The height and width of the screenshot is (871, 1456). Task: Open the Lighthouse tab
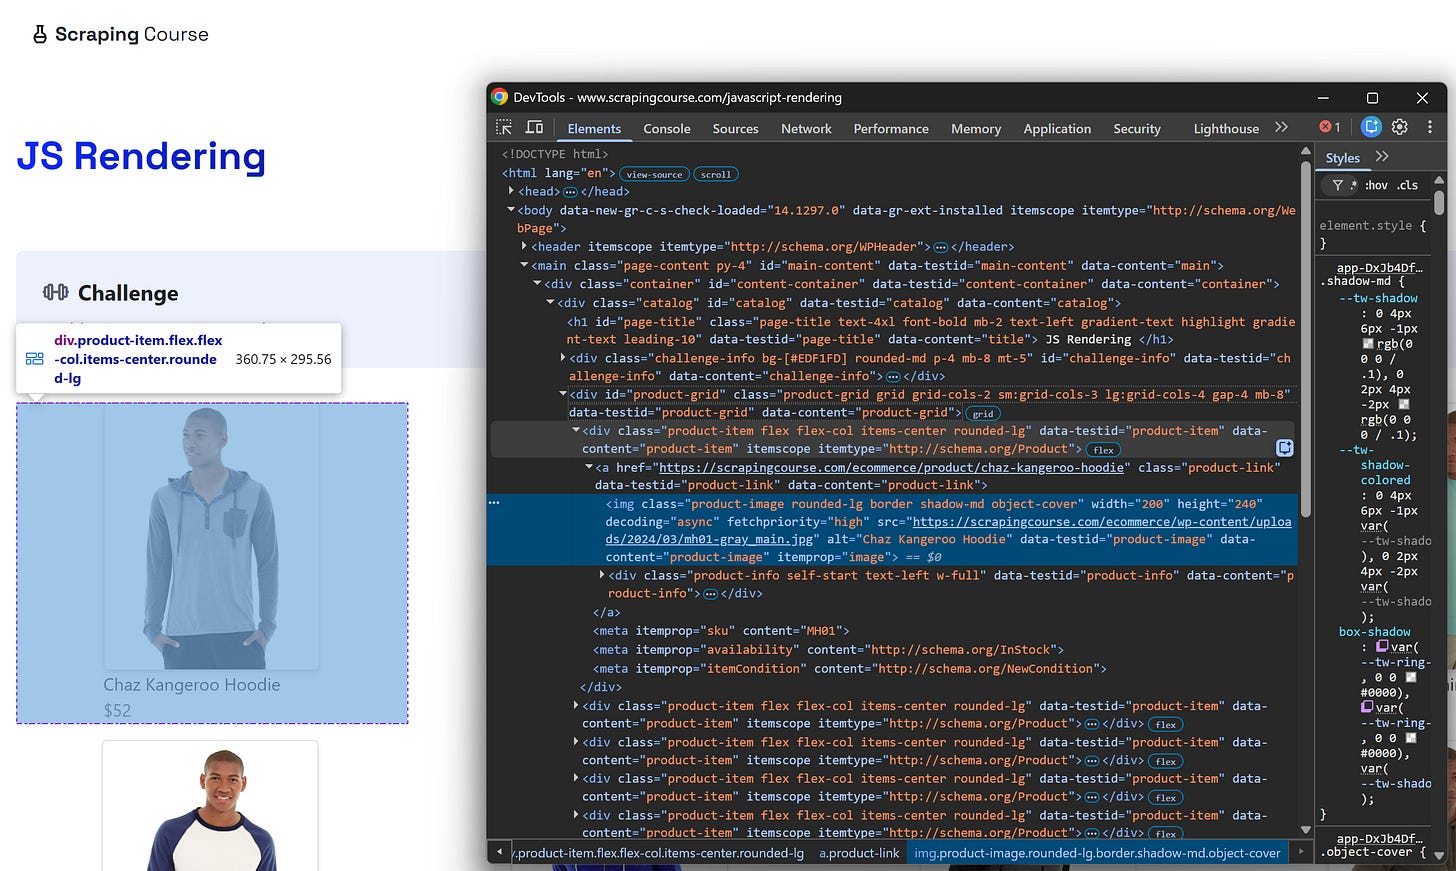(1226, 128)
